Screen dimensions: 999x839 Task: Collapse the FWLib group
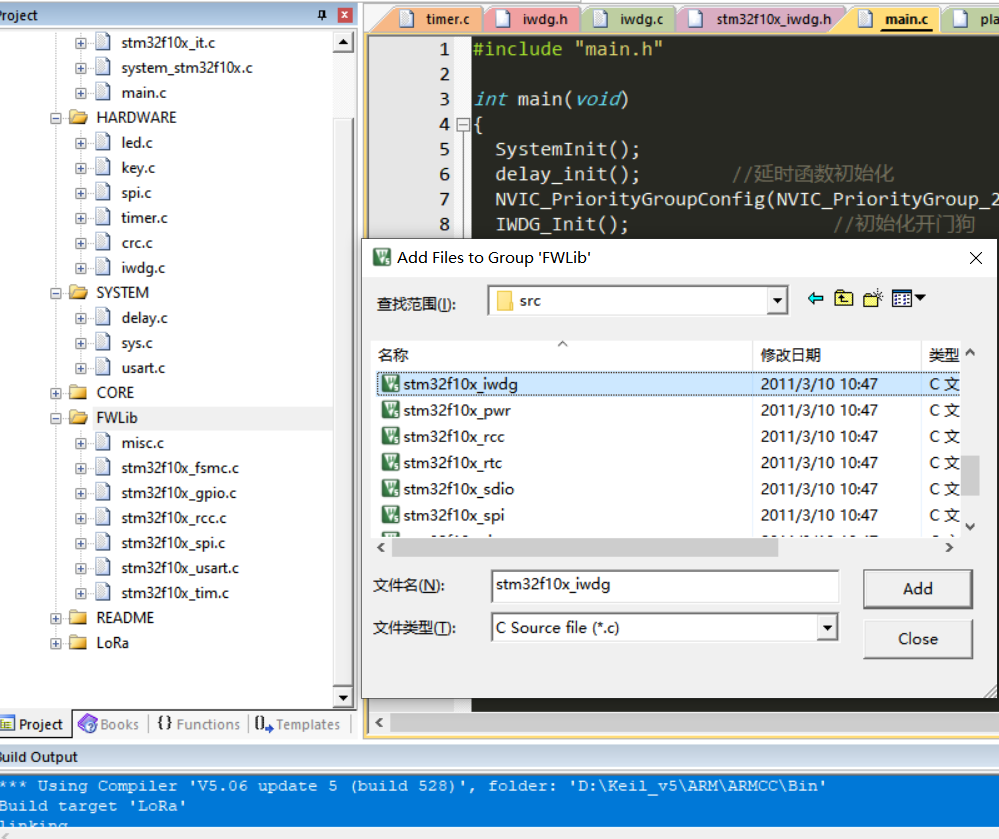(x=55, y=417)
